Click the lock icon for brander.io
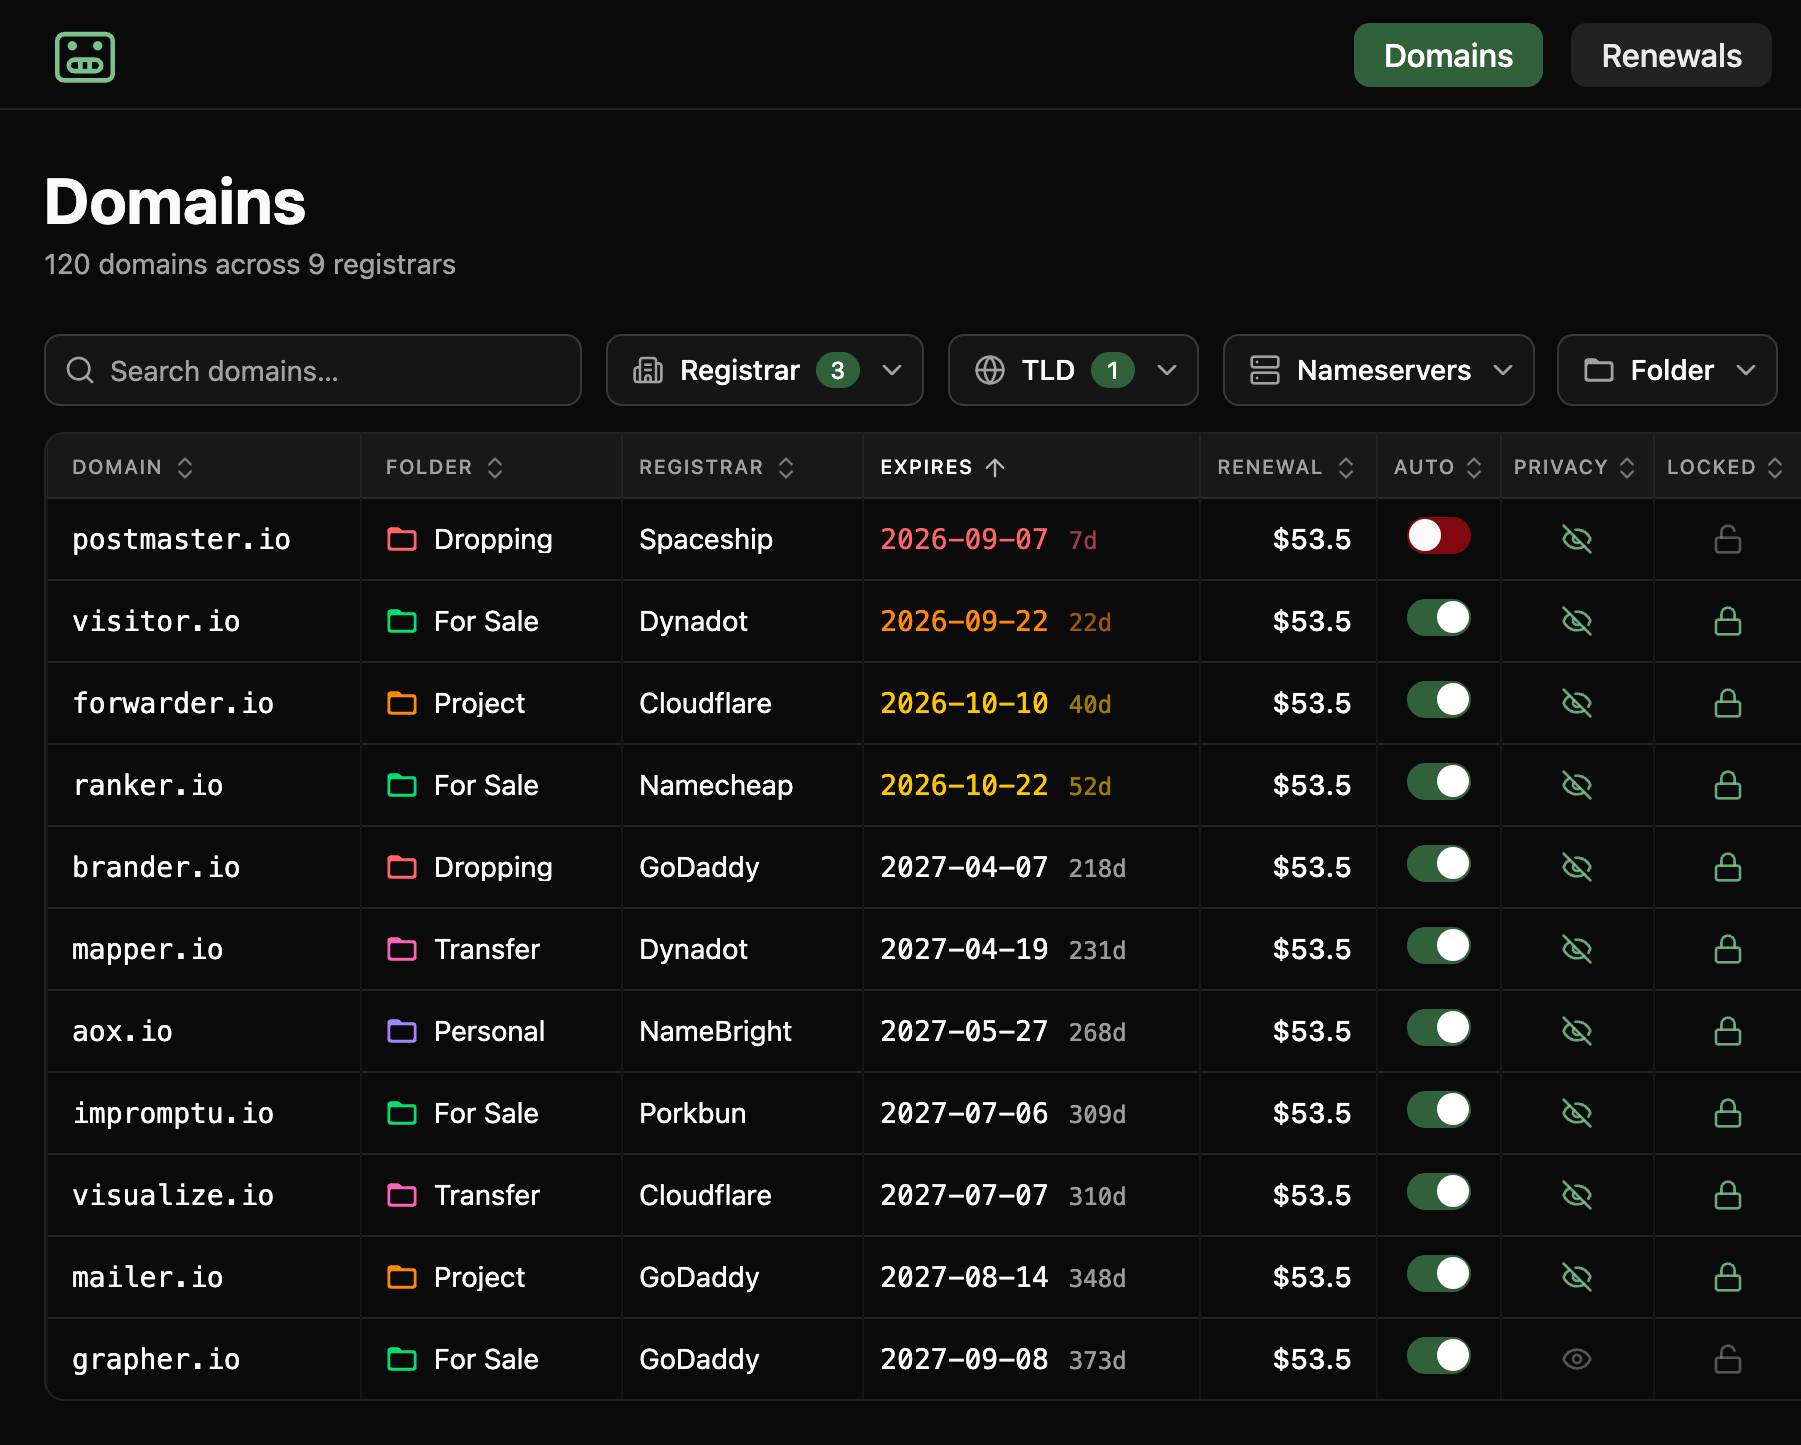 [x=1728, y=868]
